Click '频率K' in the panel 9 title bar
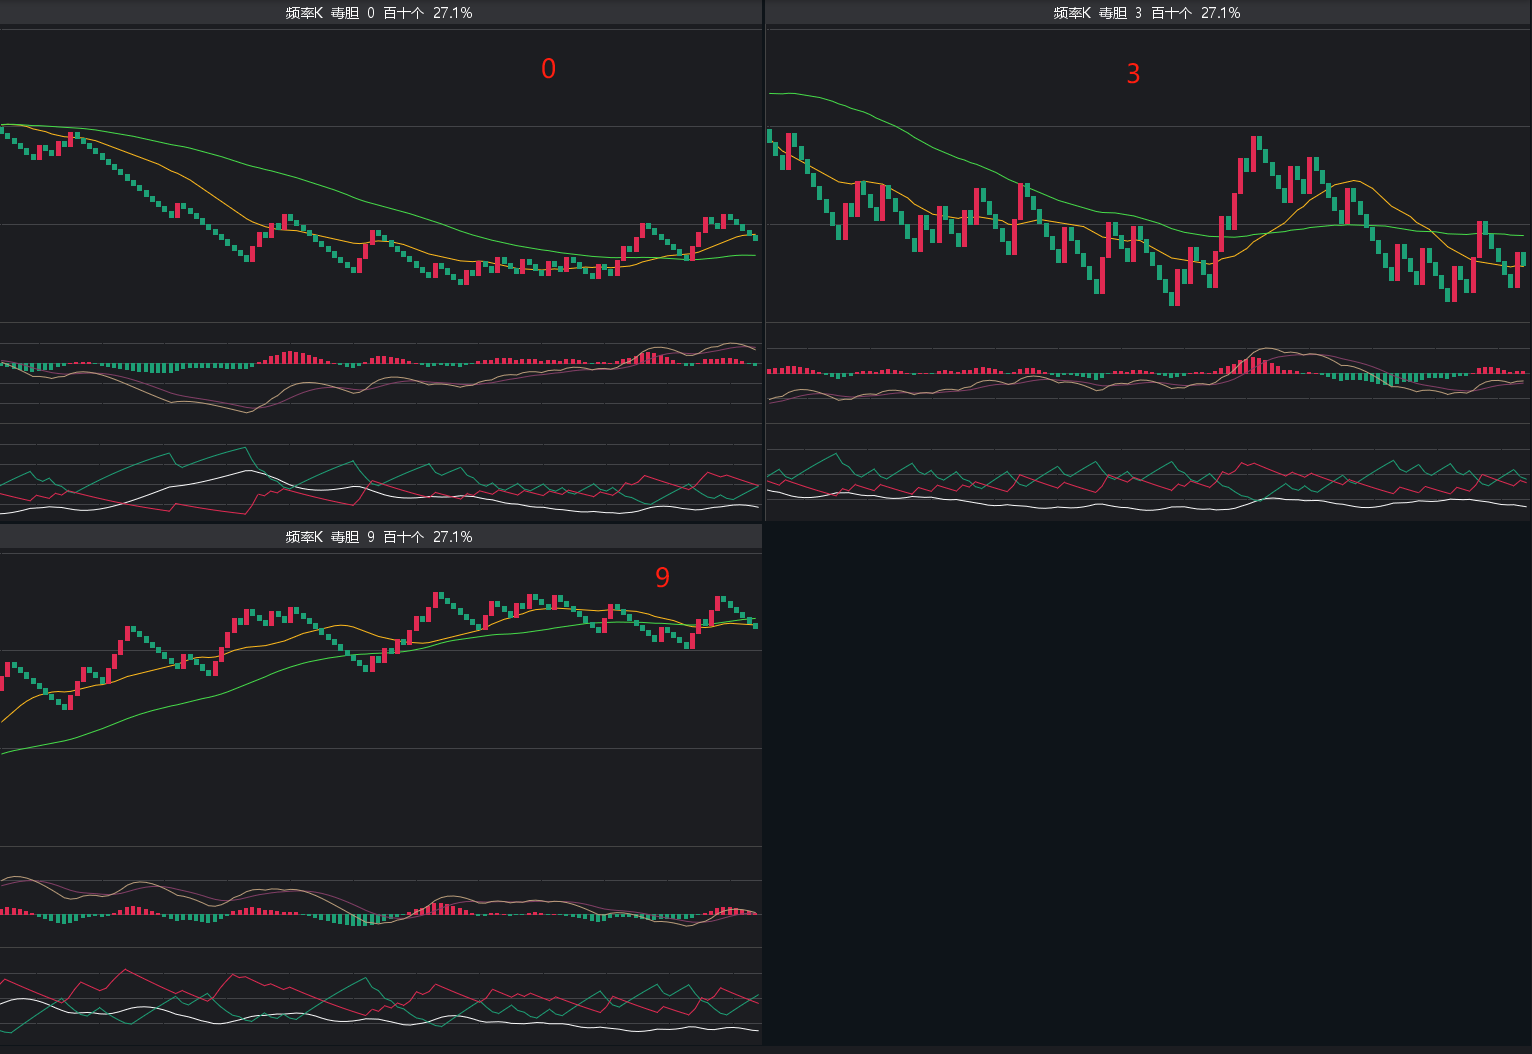 (x=304, y=537)
